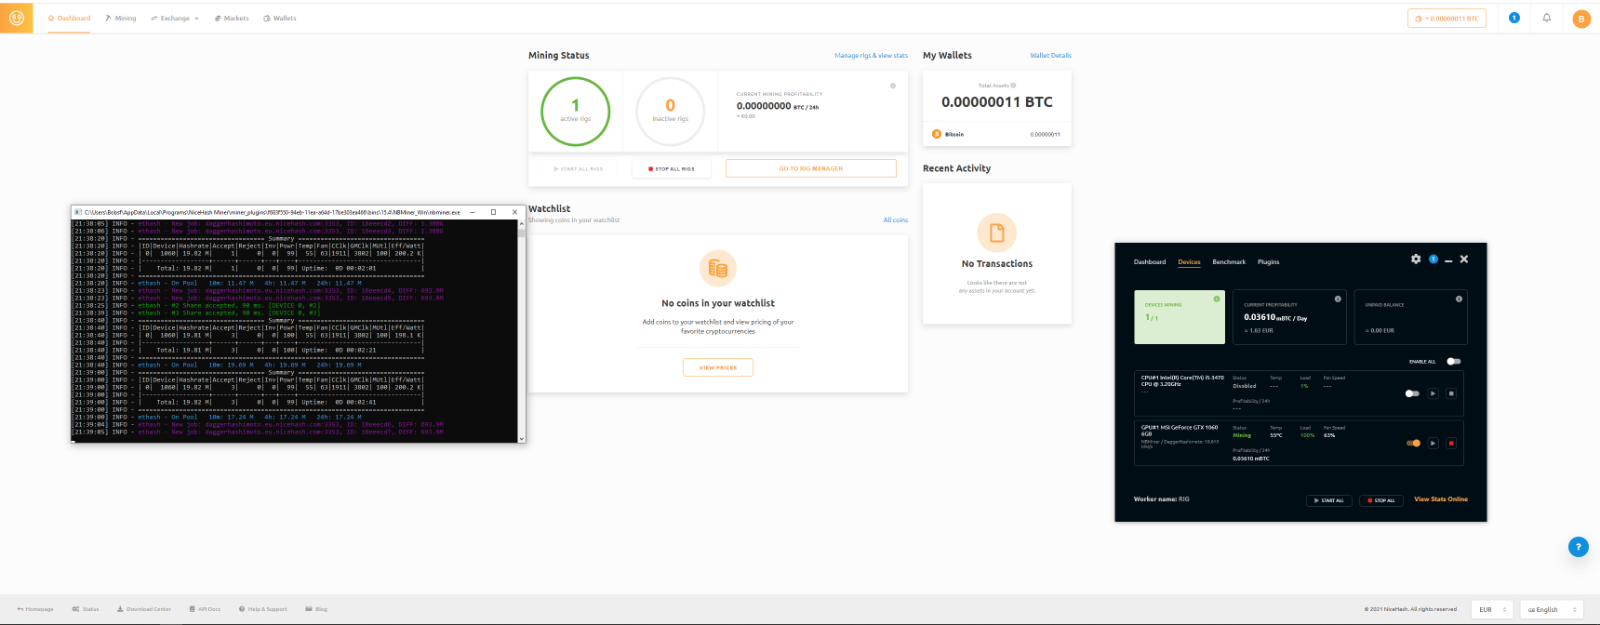This screenshot has width=1600, height=625.
Task: Click the Bitcoin wallet row
Action: [x=996, y=134]
